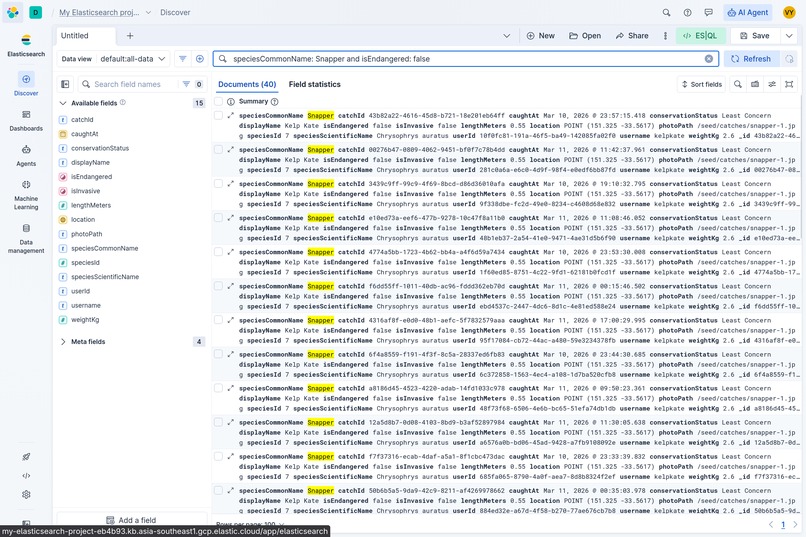The image size is (806, 537).
Task: Click the Add a field button
Action: click(x=131, y=520)
